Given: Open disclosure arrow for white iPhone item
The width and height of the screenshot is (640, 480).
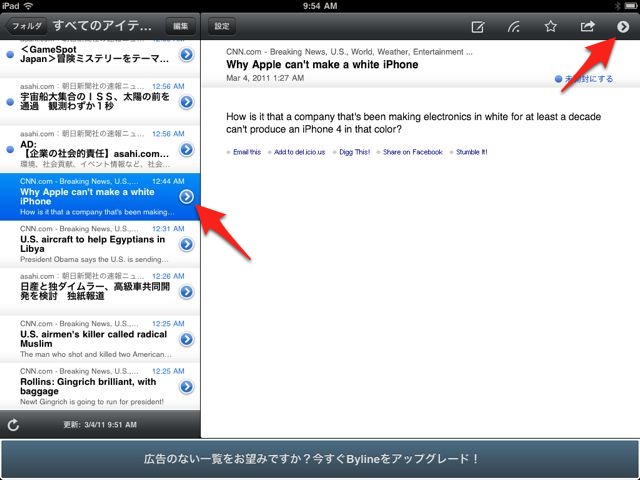Looking at the screenshot, I should coord(187,197).
